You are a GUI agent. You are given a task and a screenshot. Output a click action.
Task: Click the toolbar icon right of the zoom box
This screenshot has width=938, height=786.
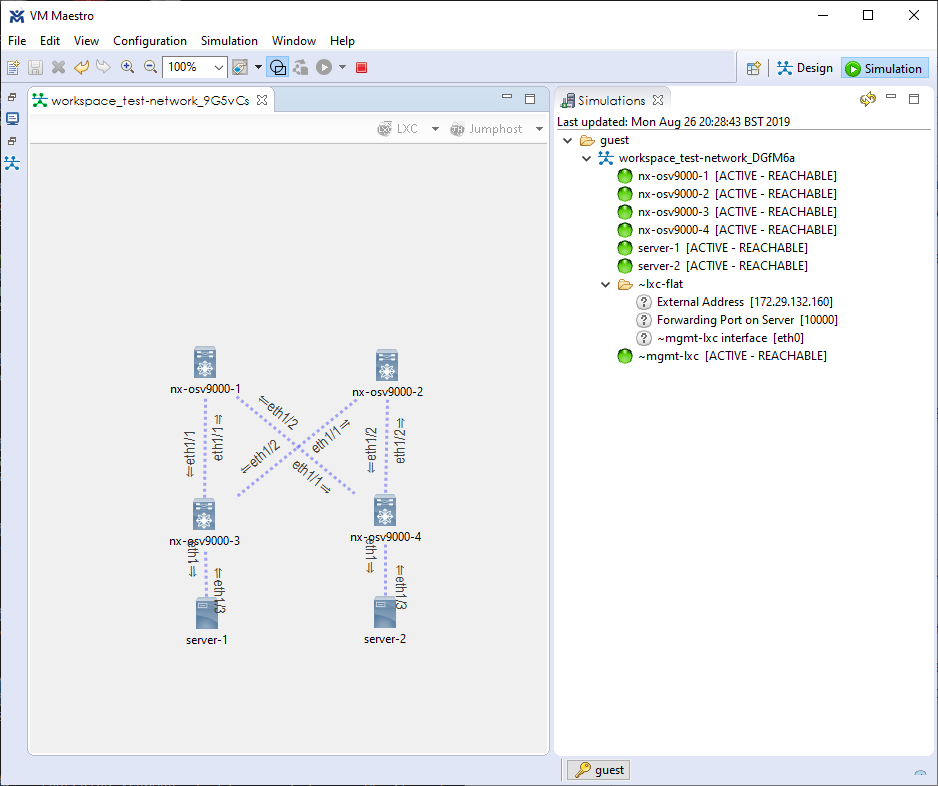(x=240, y=68)
